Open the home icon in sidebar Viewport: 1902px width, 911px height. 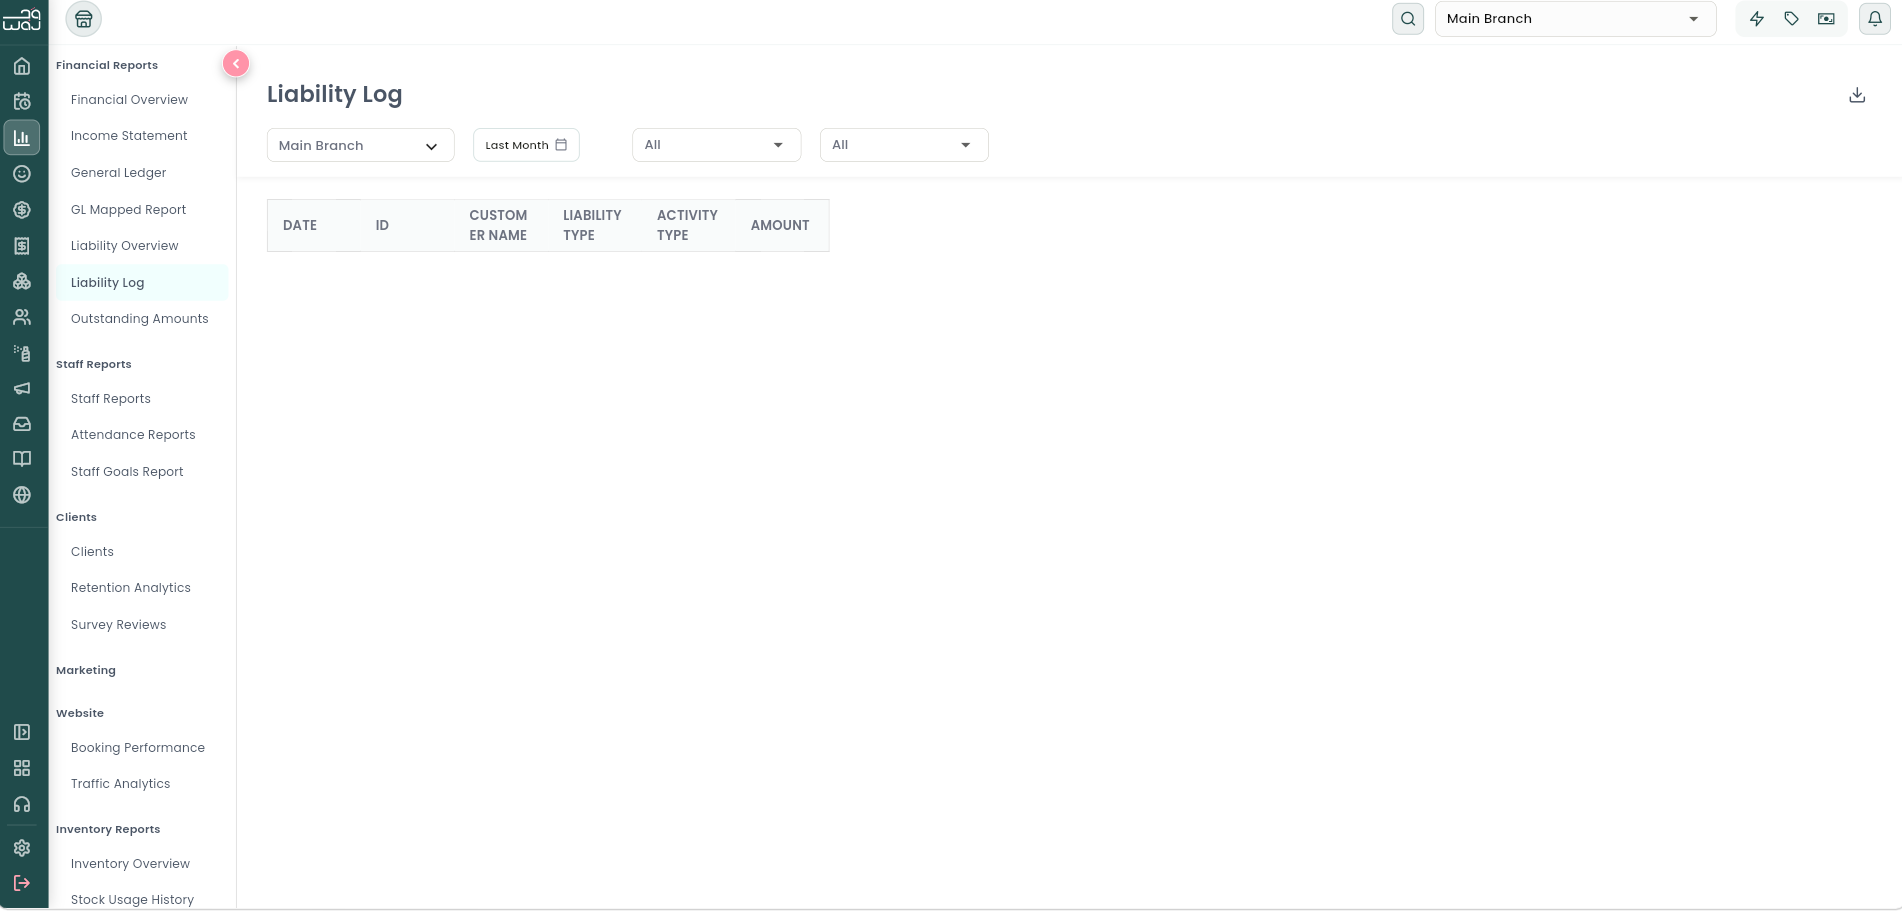click(x=22, y=66)
